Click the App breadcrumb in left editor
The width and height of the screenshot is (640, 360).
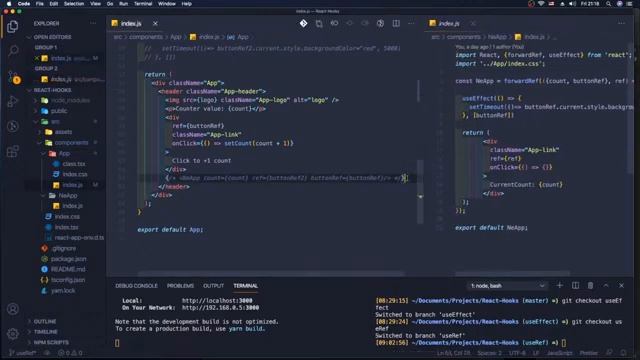pos(176,37)
